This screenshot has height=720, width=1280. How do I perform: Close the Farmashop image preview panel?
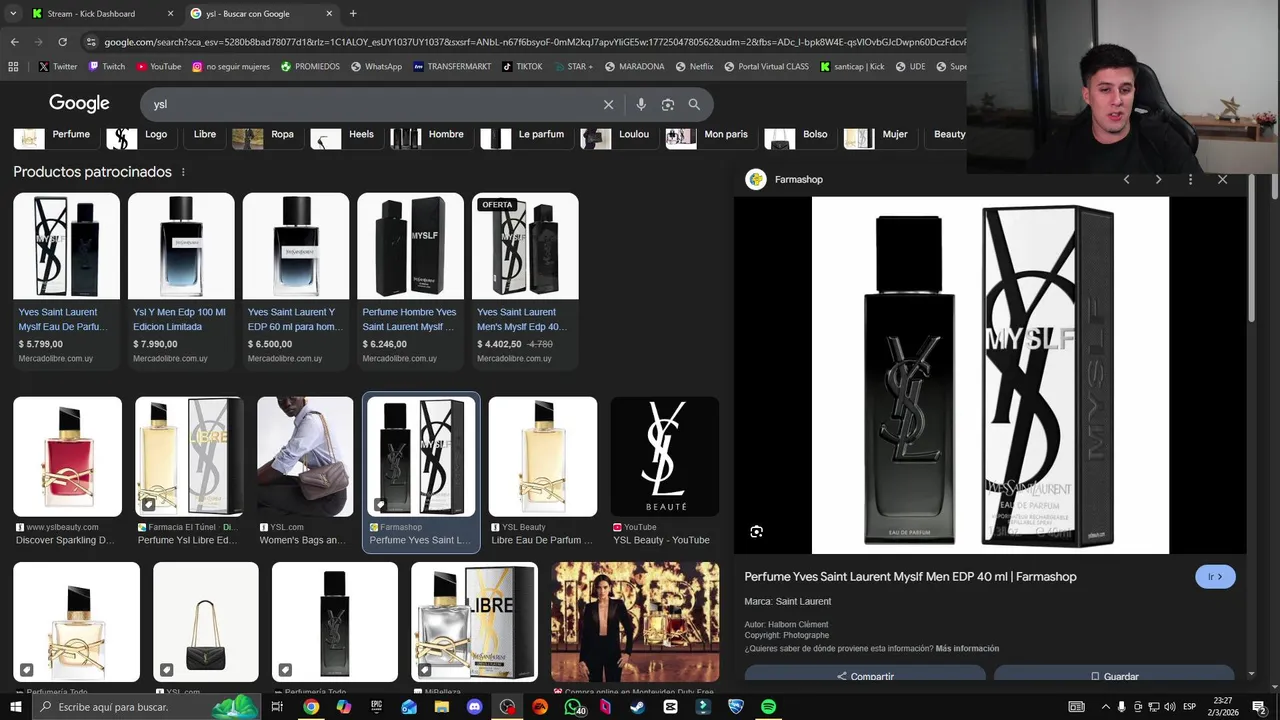click(x=1222, y=180)
